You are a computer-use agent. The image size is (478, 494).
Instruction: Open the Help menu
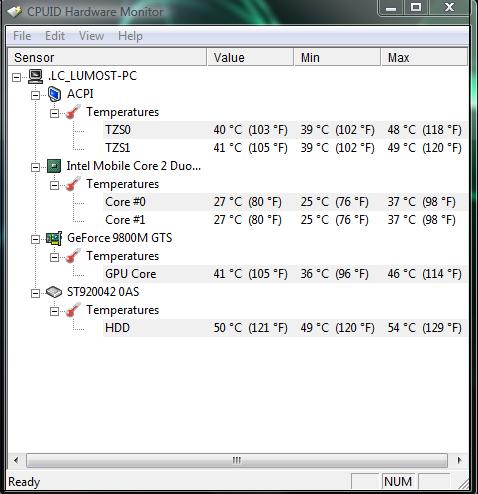click(130, 36)
